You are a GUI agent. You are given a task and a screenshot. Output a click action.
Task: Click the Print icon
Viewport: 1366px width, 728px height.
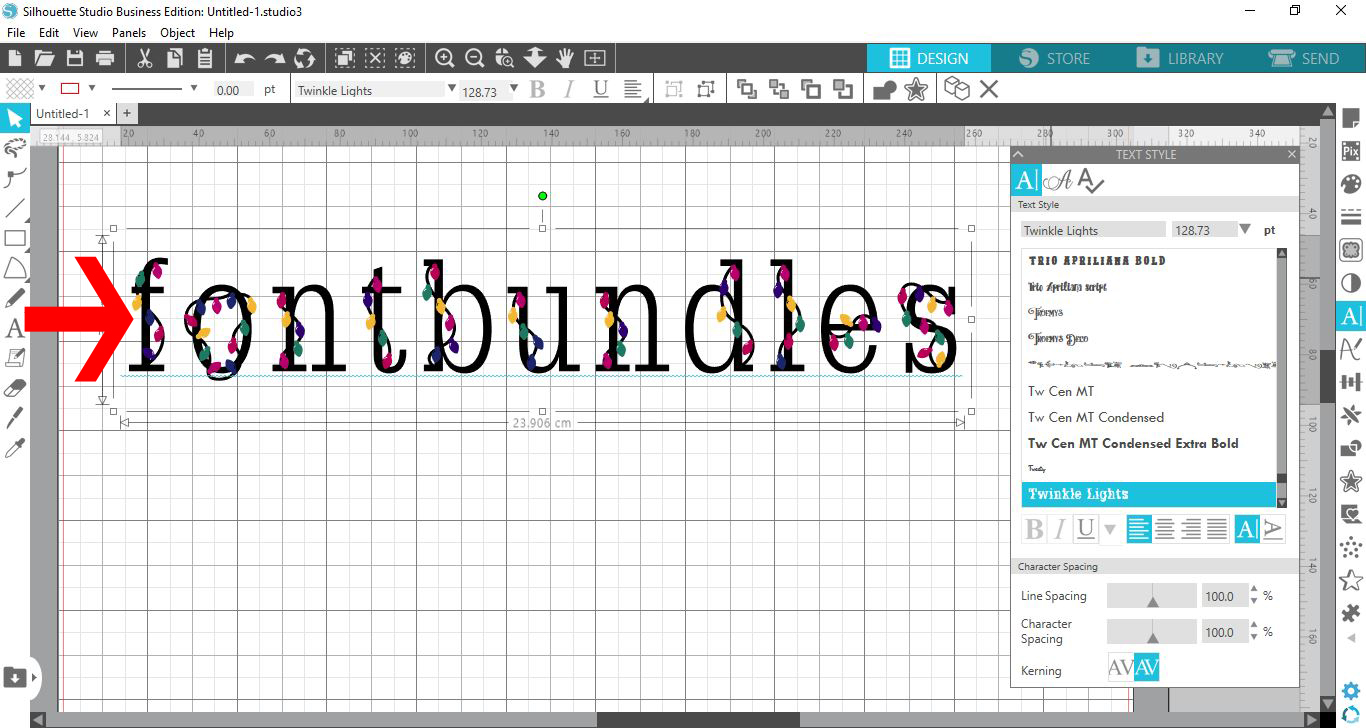tap(105, 58)
